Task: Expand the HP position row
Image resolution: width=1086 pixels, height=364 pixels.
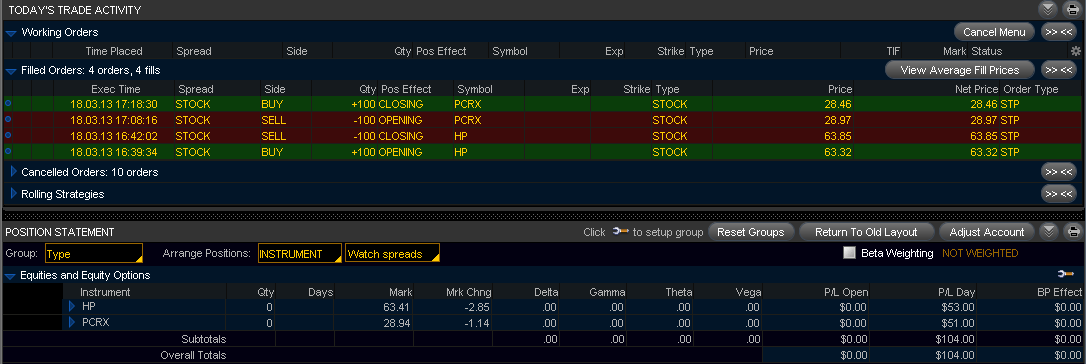Action: 72,306
